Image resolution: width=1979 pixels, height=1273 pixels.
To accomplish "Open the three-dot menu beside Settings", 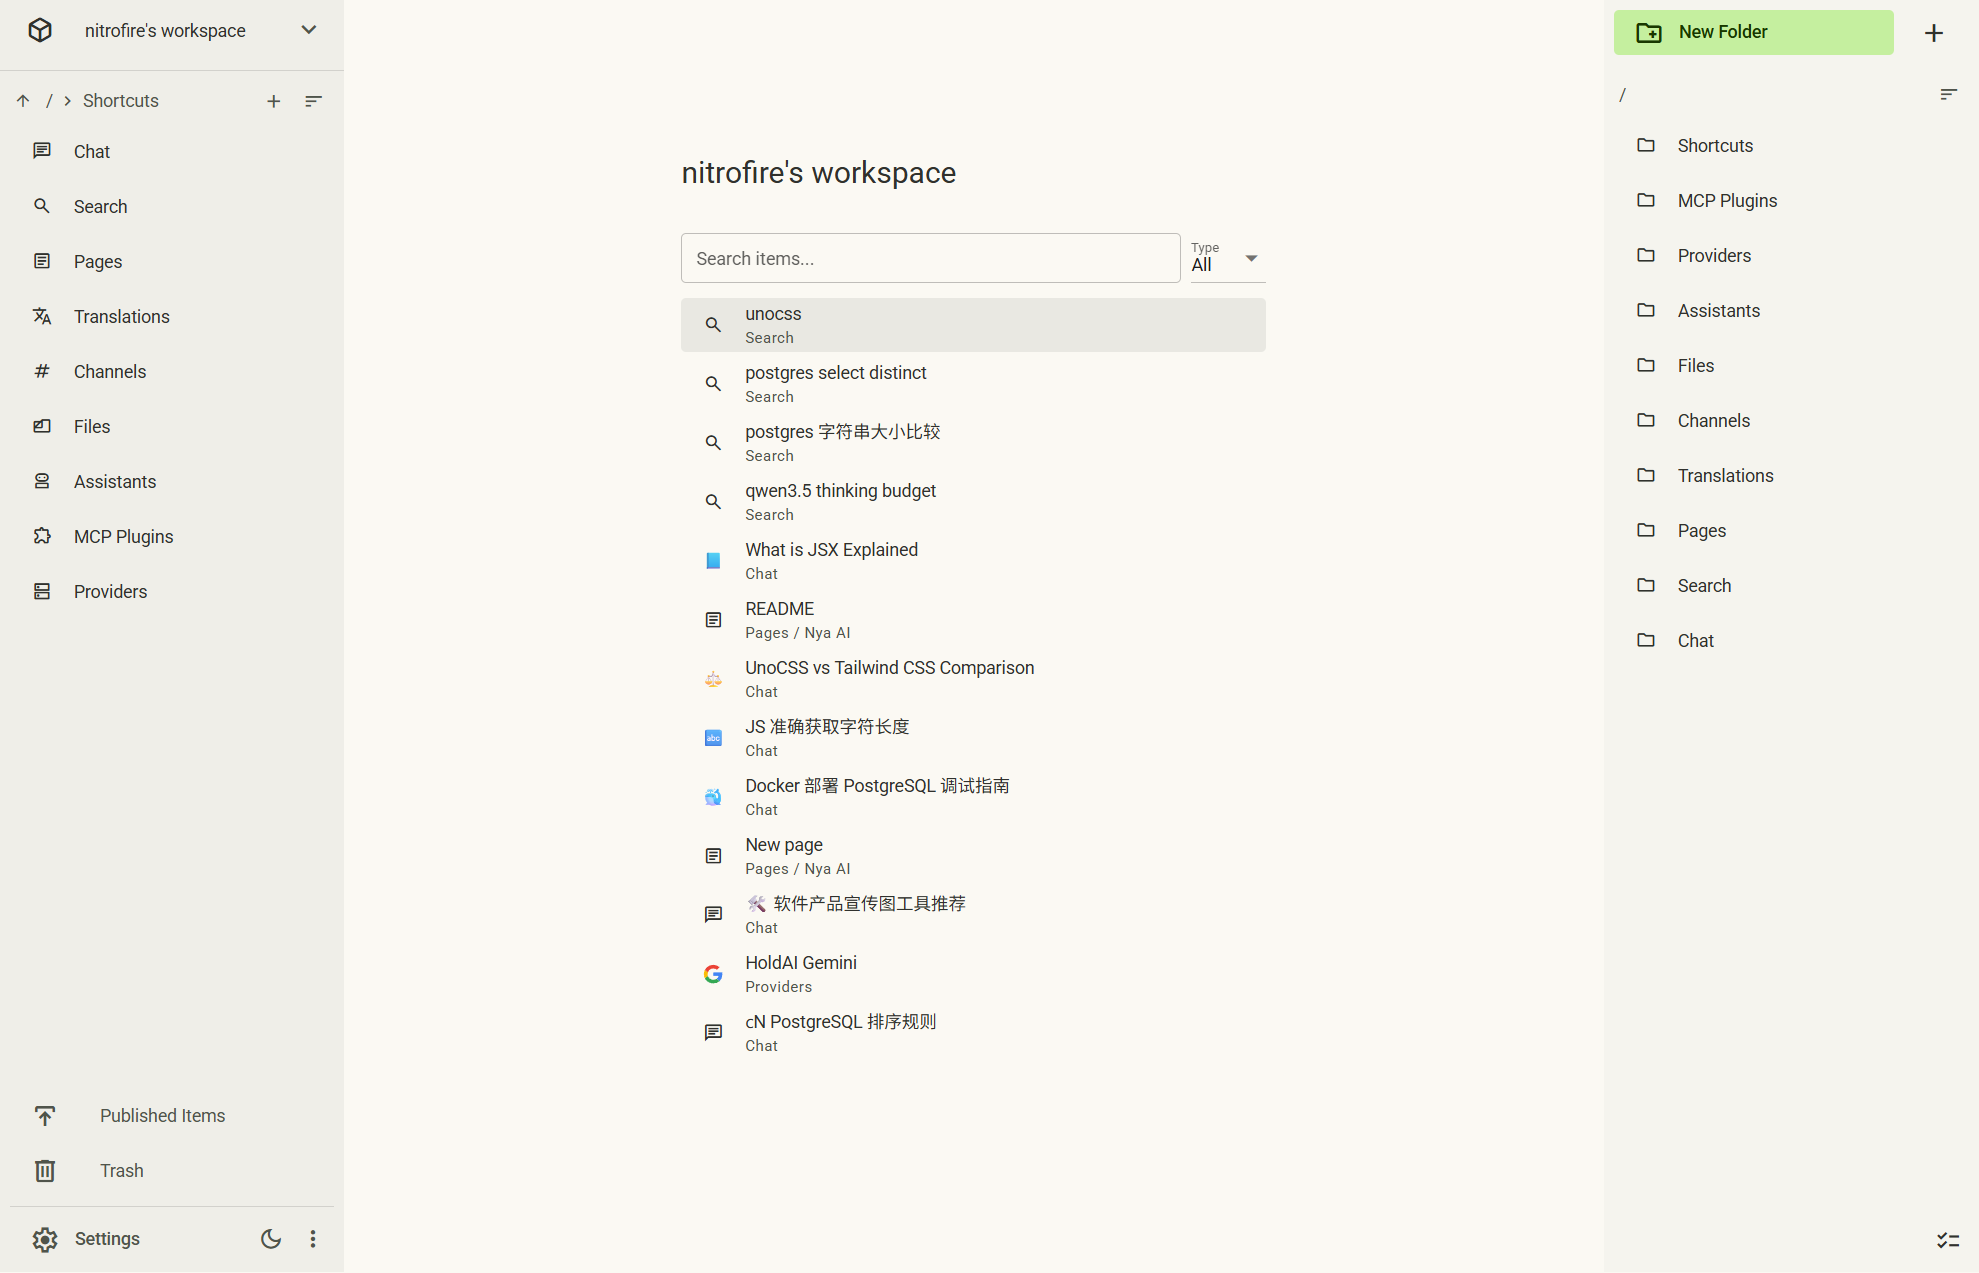I will [313, 1239].
